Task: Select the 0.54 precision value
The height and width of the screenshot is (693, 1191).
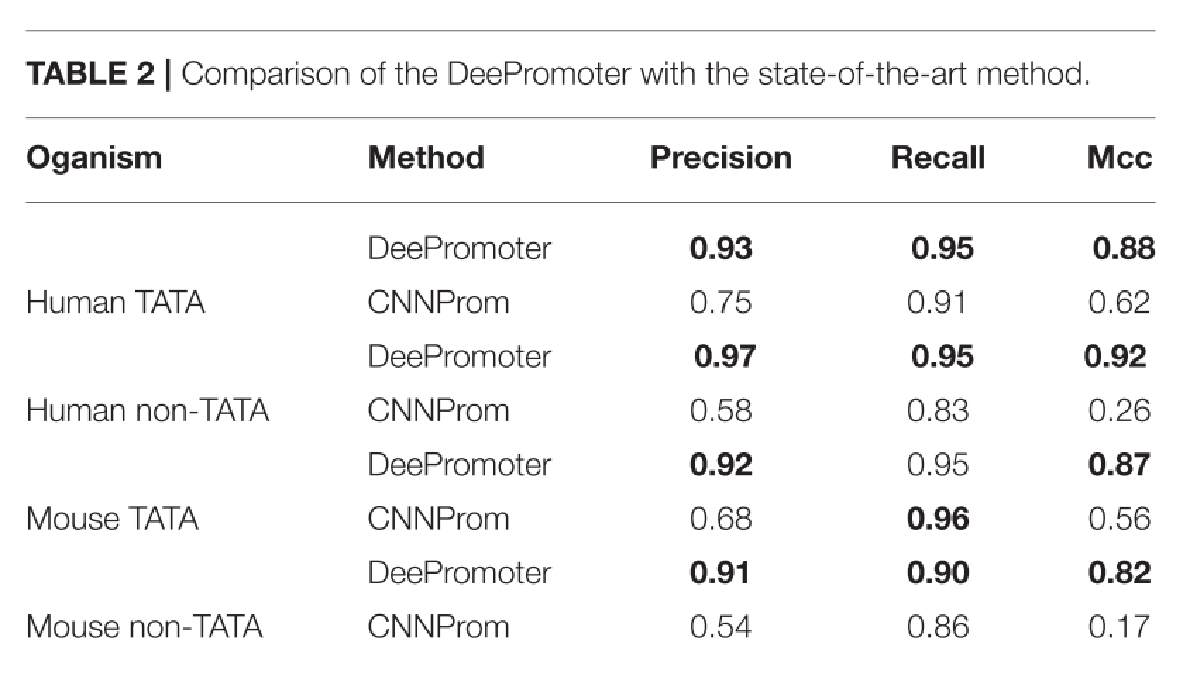Action: [x=721, y=627]
